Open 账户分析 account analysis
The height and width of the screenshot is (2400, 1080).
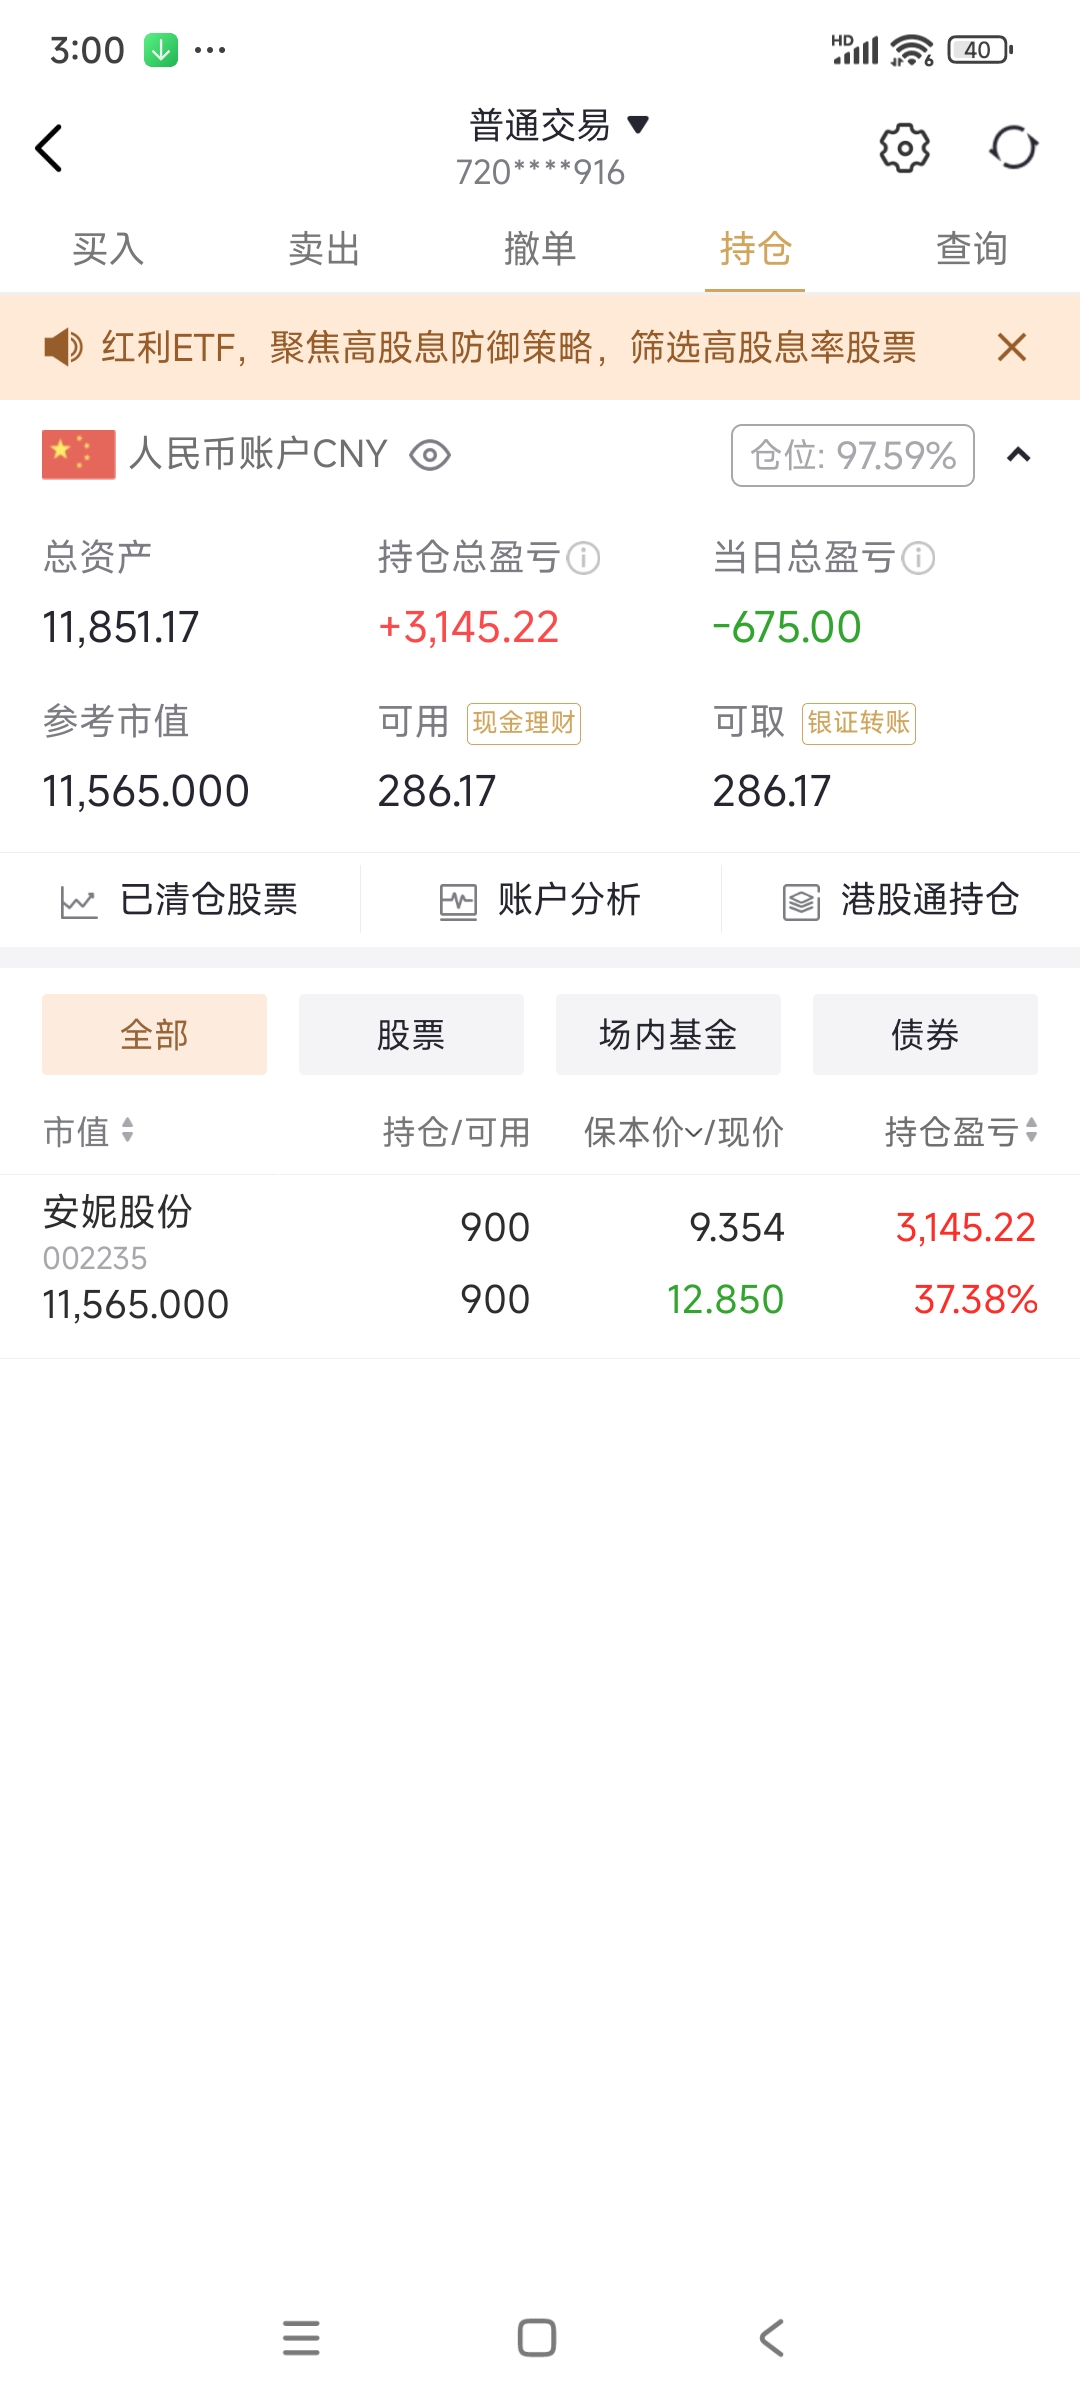(x=540, y=900)
